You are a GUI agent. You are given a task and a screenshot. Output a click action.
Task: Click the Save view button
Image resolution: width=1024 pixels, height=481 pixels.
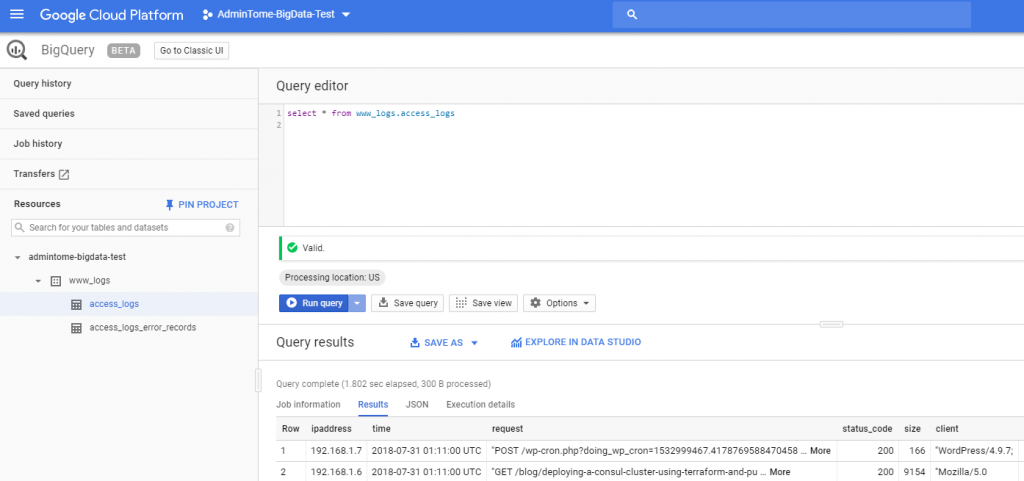(483, 303)
